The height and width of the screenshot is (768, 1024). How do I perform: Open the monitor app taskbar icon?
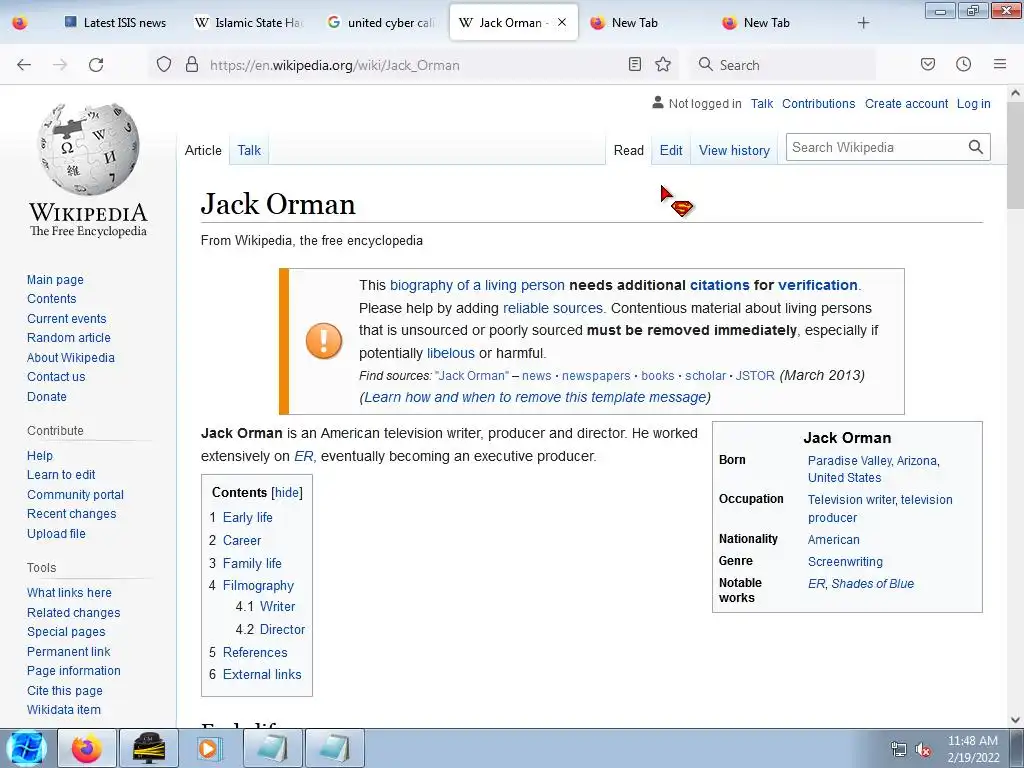pyautogui.click(x=149, y=748)
